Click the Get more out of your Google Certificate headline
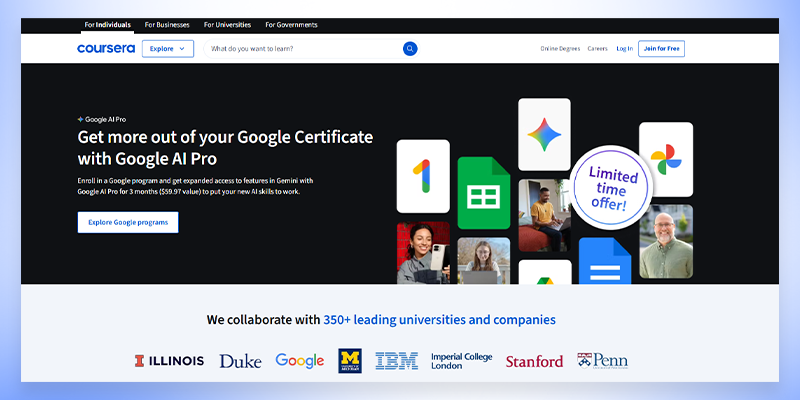 (x=225, y=148)
